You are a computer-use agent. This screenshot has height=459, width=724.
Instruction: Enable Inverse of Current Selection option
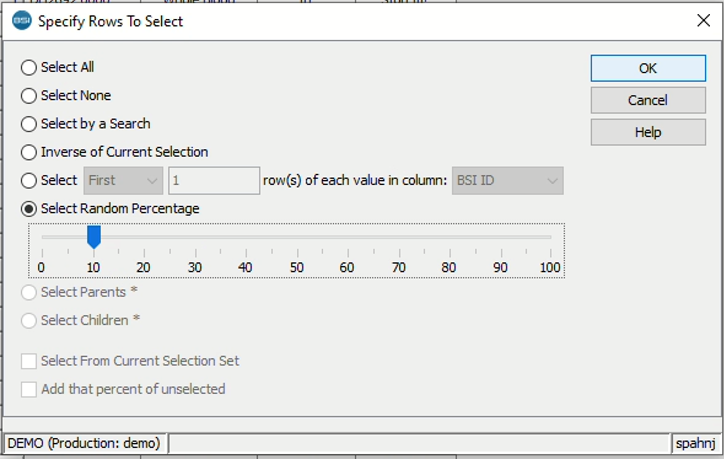(29, 152)
